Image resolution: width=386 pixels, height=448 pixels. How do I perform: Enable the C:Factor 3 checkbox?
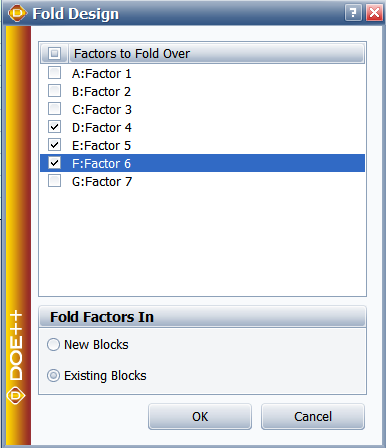54,109
